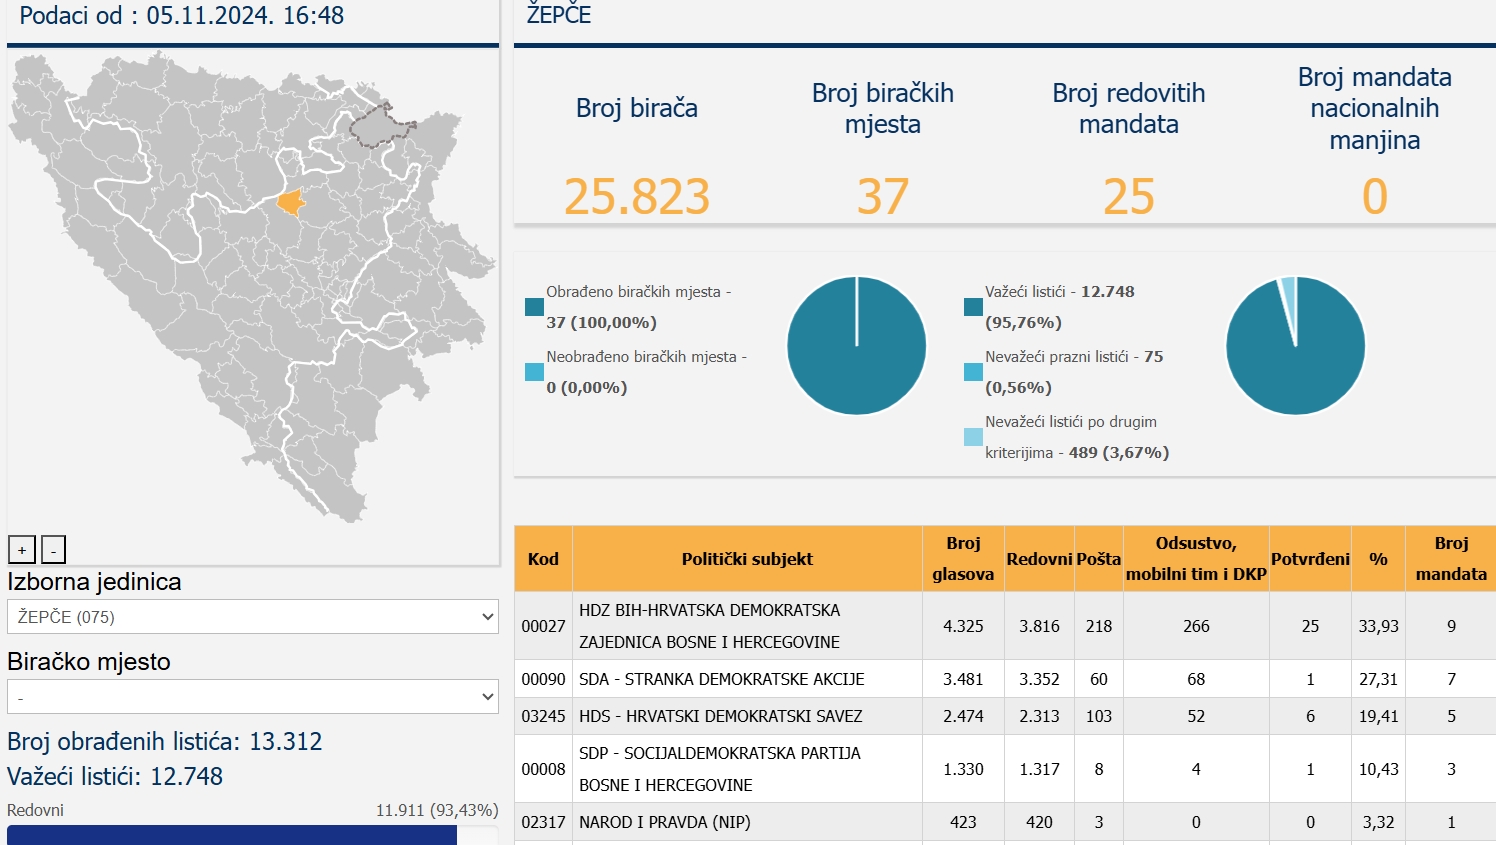Click vote count 2.474 for HDS
The width and height of the screenshot is (1496, 845).
963,716
